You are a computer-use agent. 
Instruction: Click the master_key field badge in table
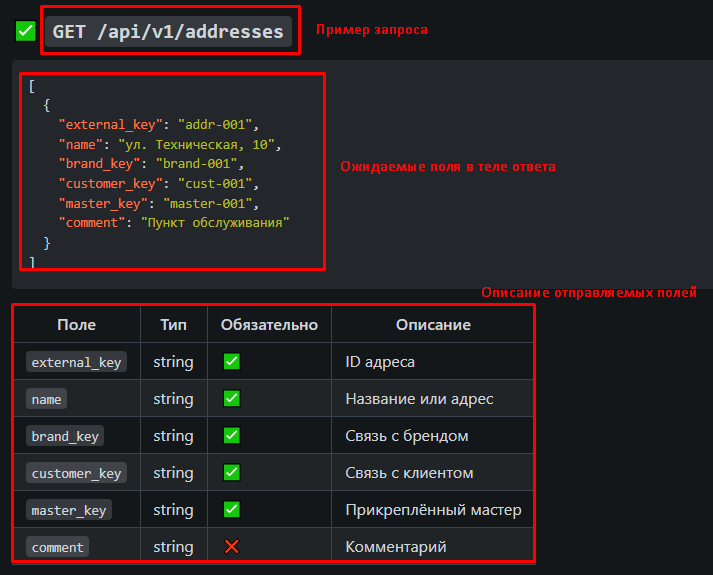point(68,510)
